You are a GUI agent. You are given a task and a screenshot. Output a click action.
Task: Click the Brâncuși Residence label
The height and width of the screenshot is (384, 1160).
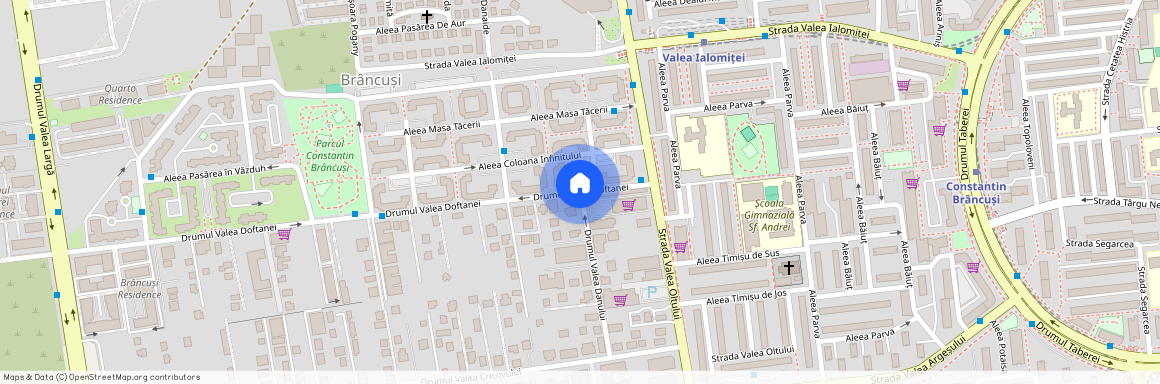coord(140,289)
